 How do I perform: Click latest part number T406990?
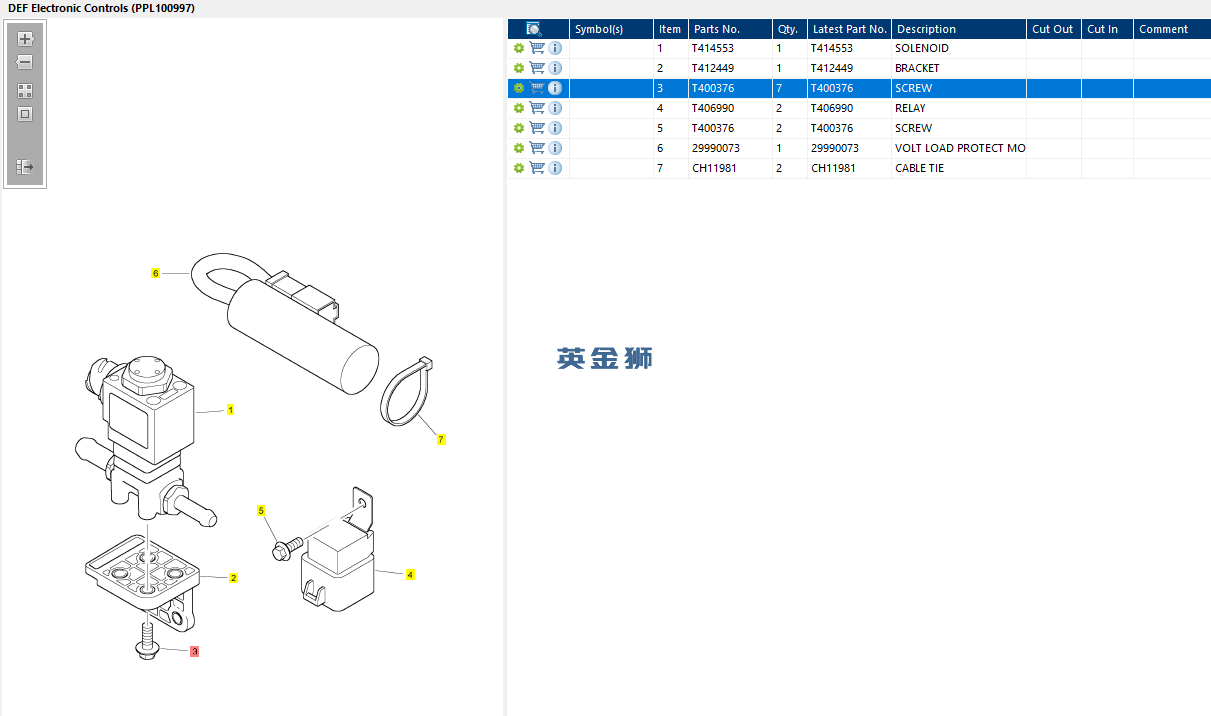[x=850, y=108]
